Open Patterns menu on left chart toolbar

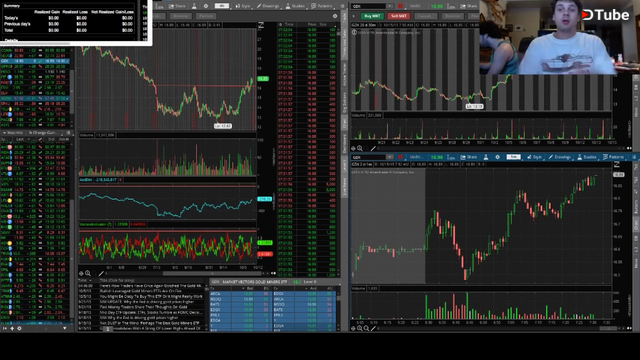(x=322, y=6)
